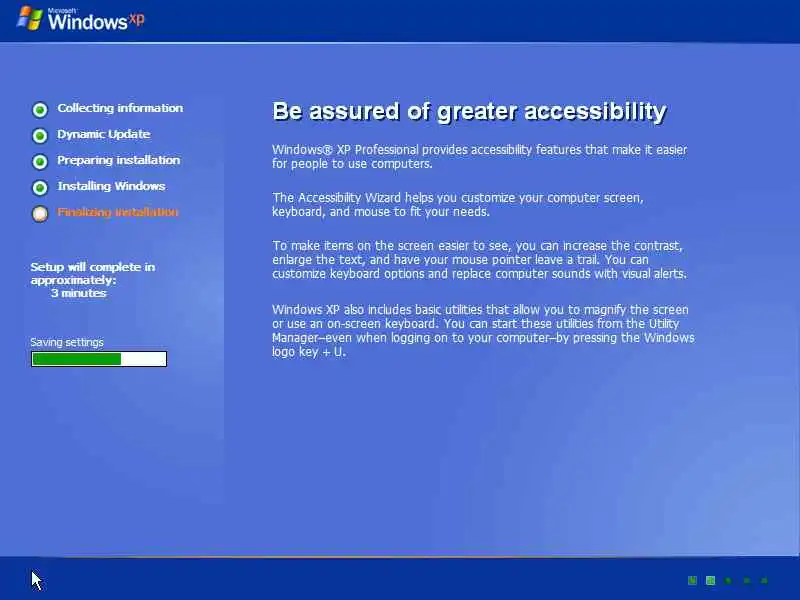
Task: Click the green bullet beside Collecting information
Action: point(40,110)
